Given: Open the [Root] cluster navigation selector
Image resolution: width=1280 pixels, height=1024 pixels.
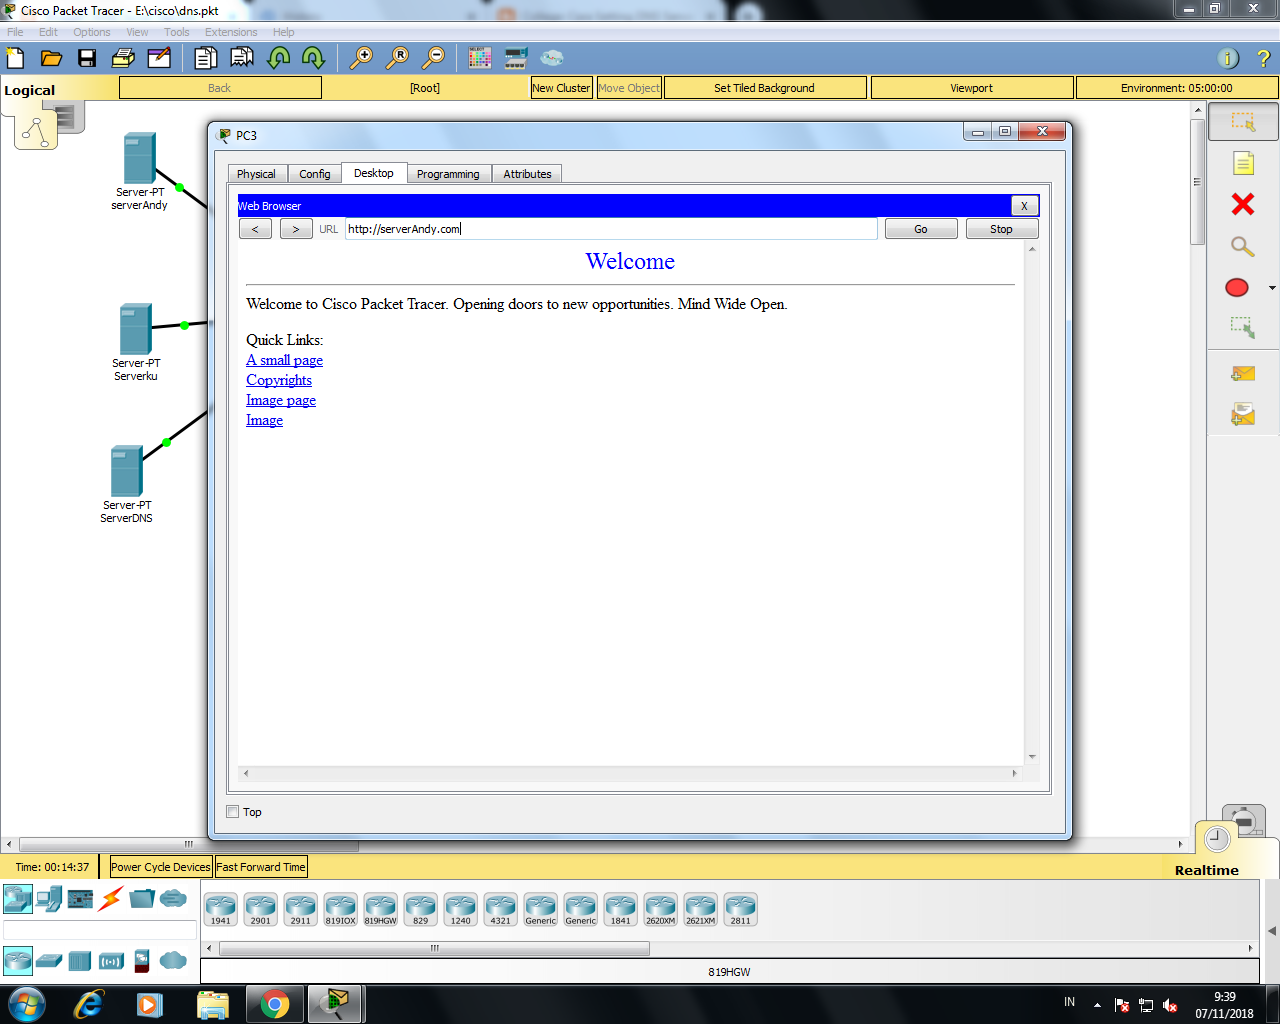Looking at the screenshot, I should point(425,87).
